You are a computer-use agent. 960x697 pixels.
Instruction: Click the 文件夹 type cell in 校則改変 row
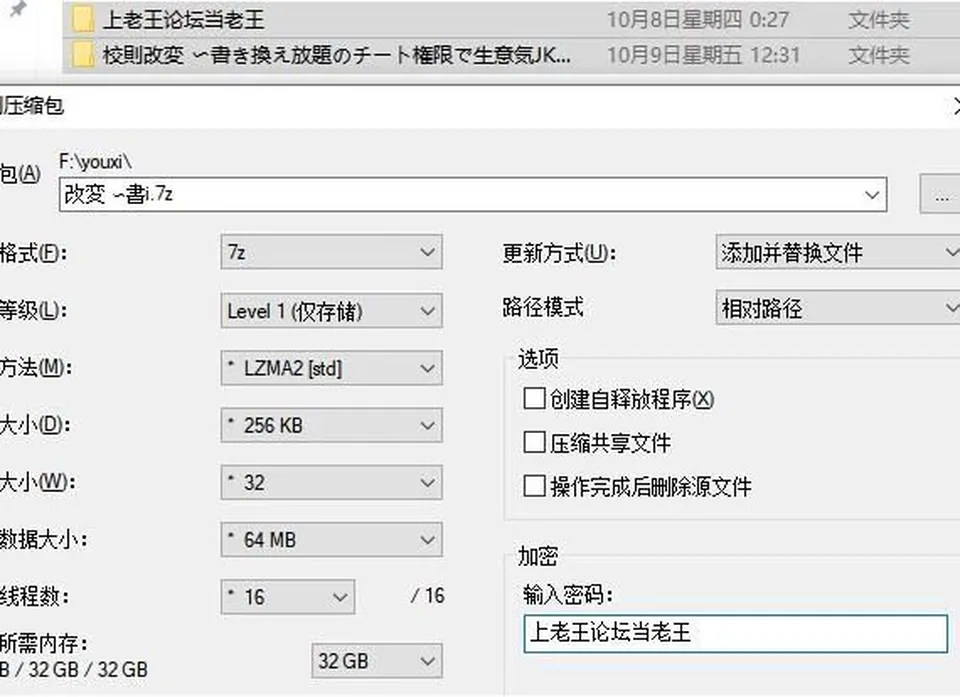(x=879, y=55)
